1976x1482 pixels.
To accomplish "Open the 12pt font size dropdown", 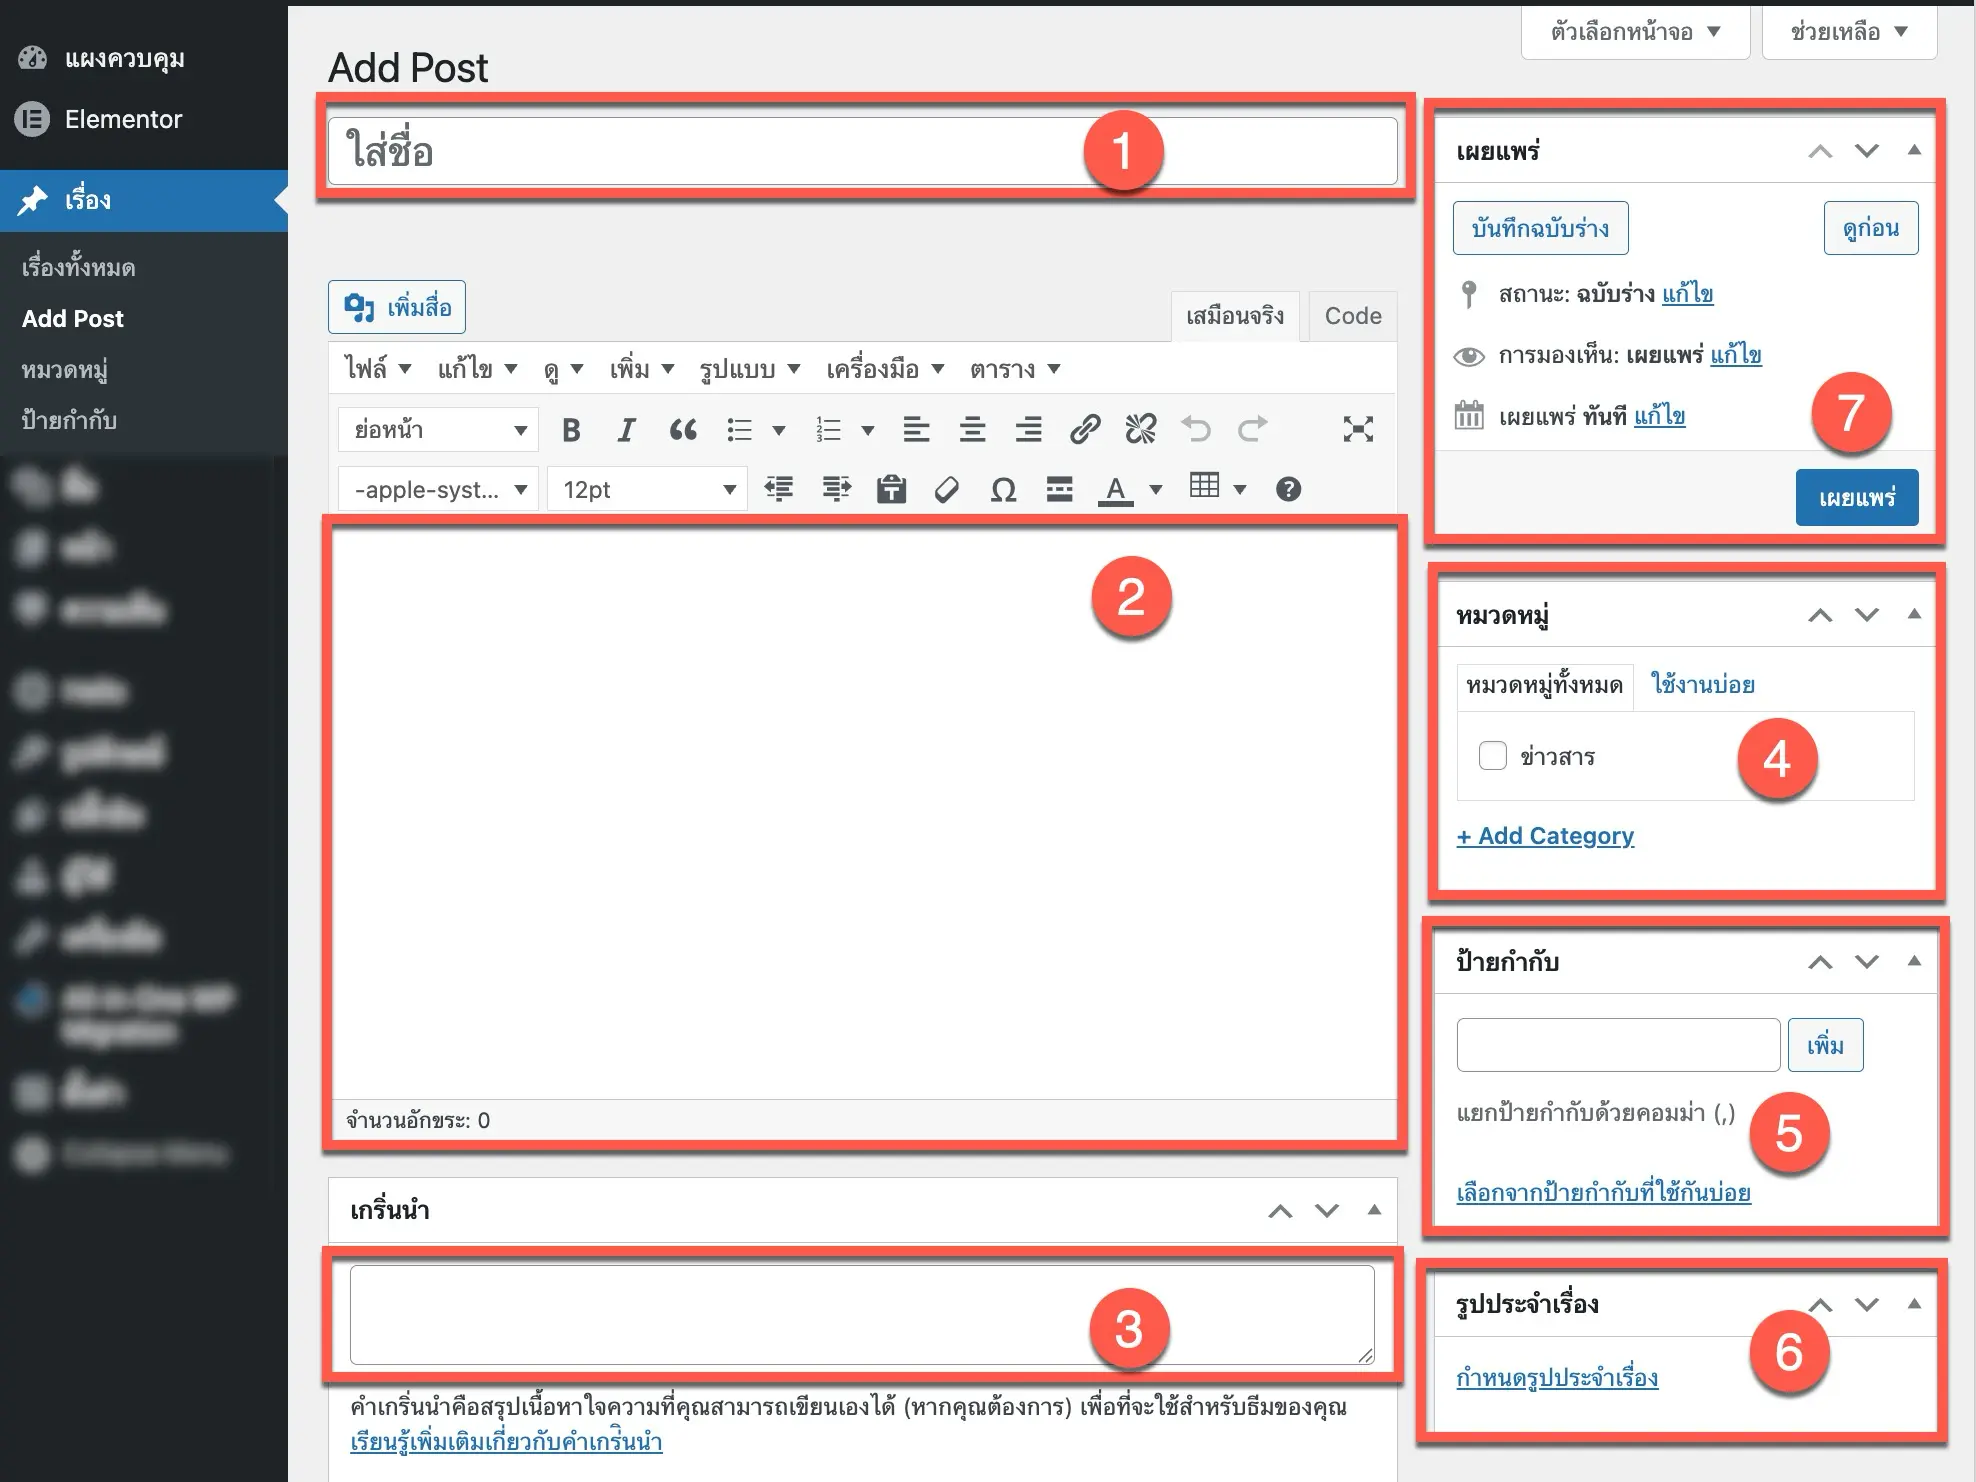I will [645, 489].
